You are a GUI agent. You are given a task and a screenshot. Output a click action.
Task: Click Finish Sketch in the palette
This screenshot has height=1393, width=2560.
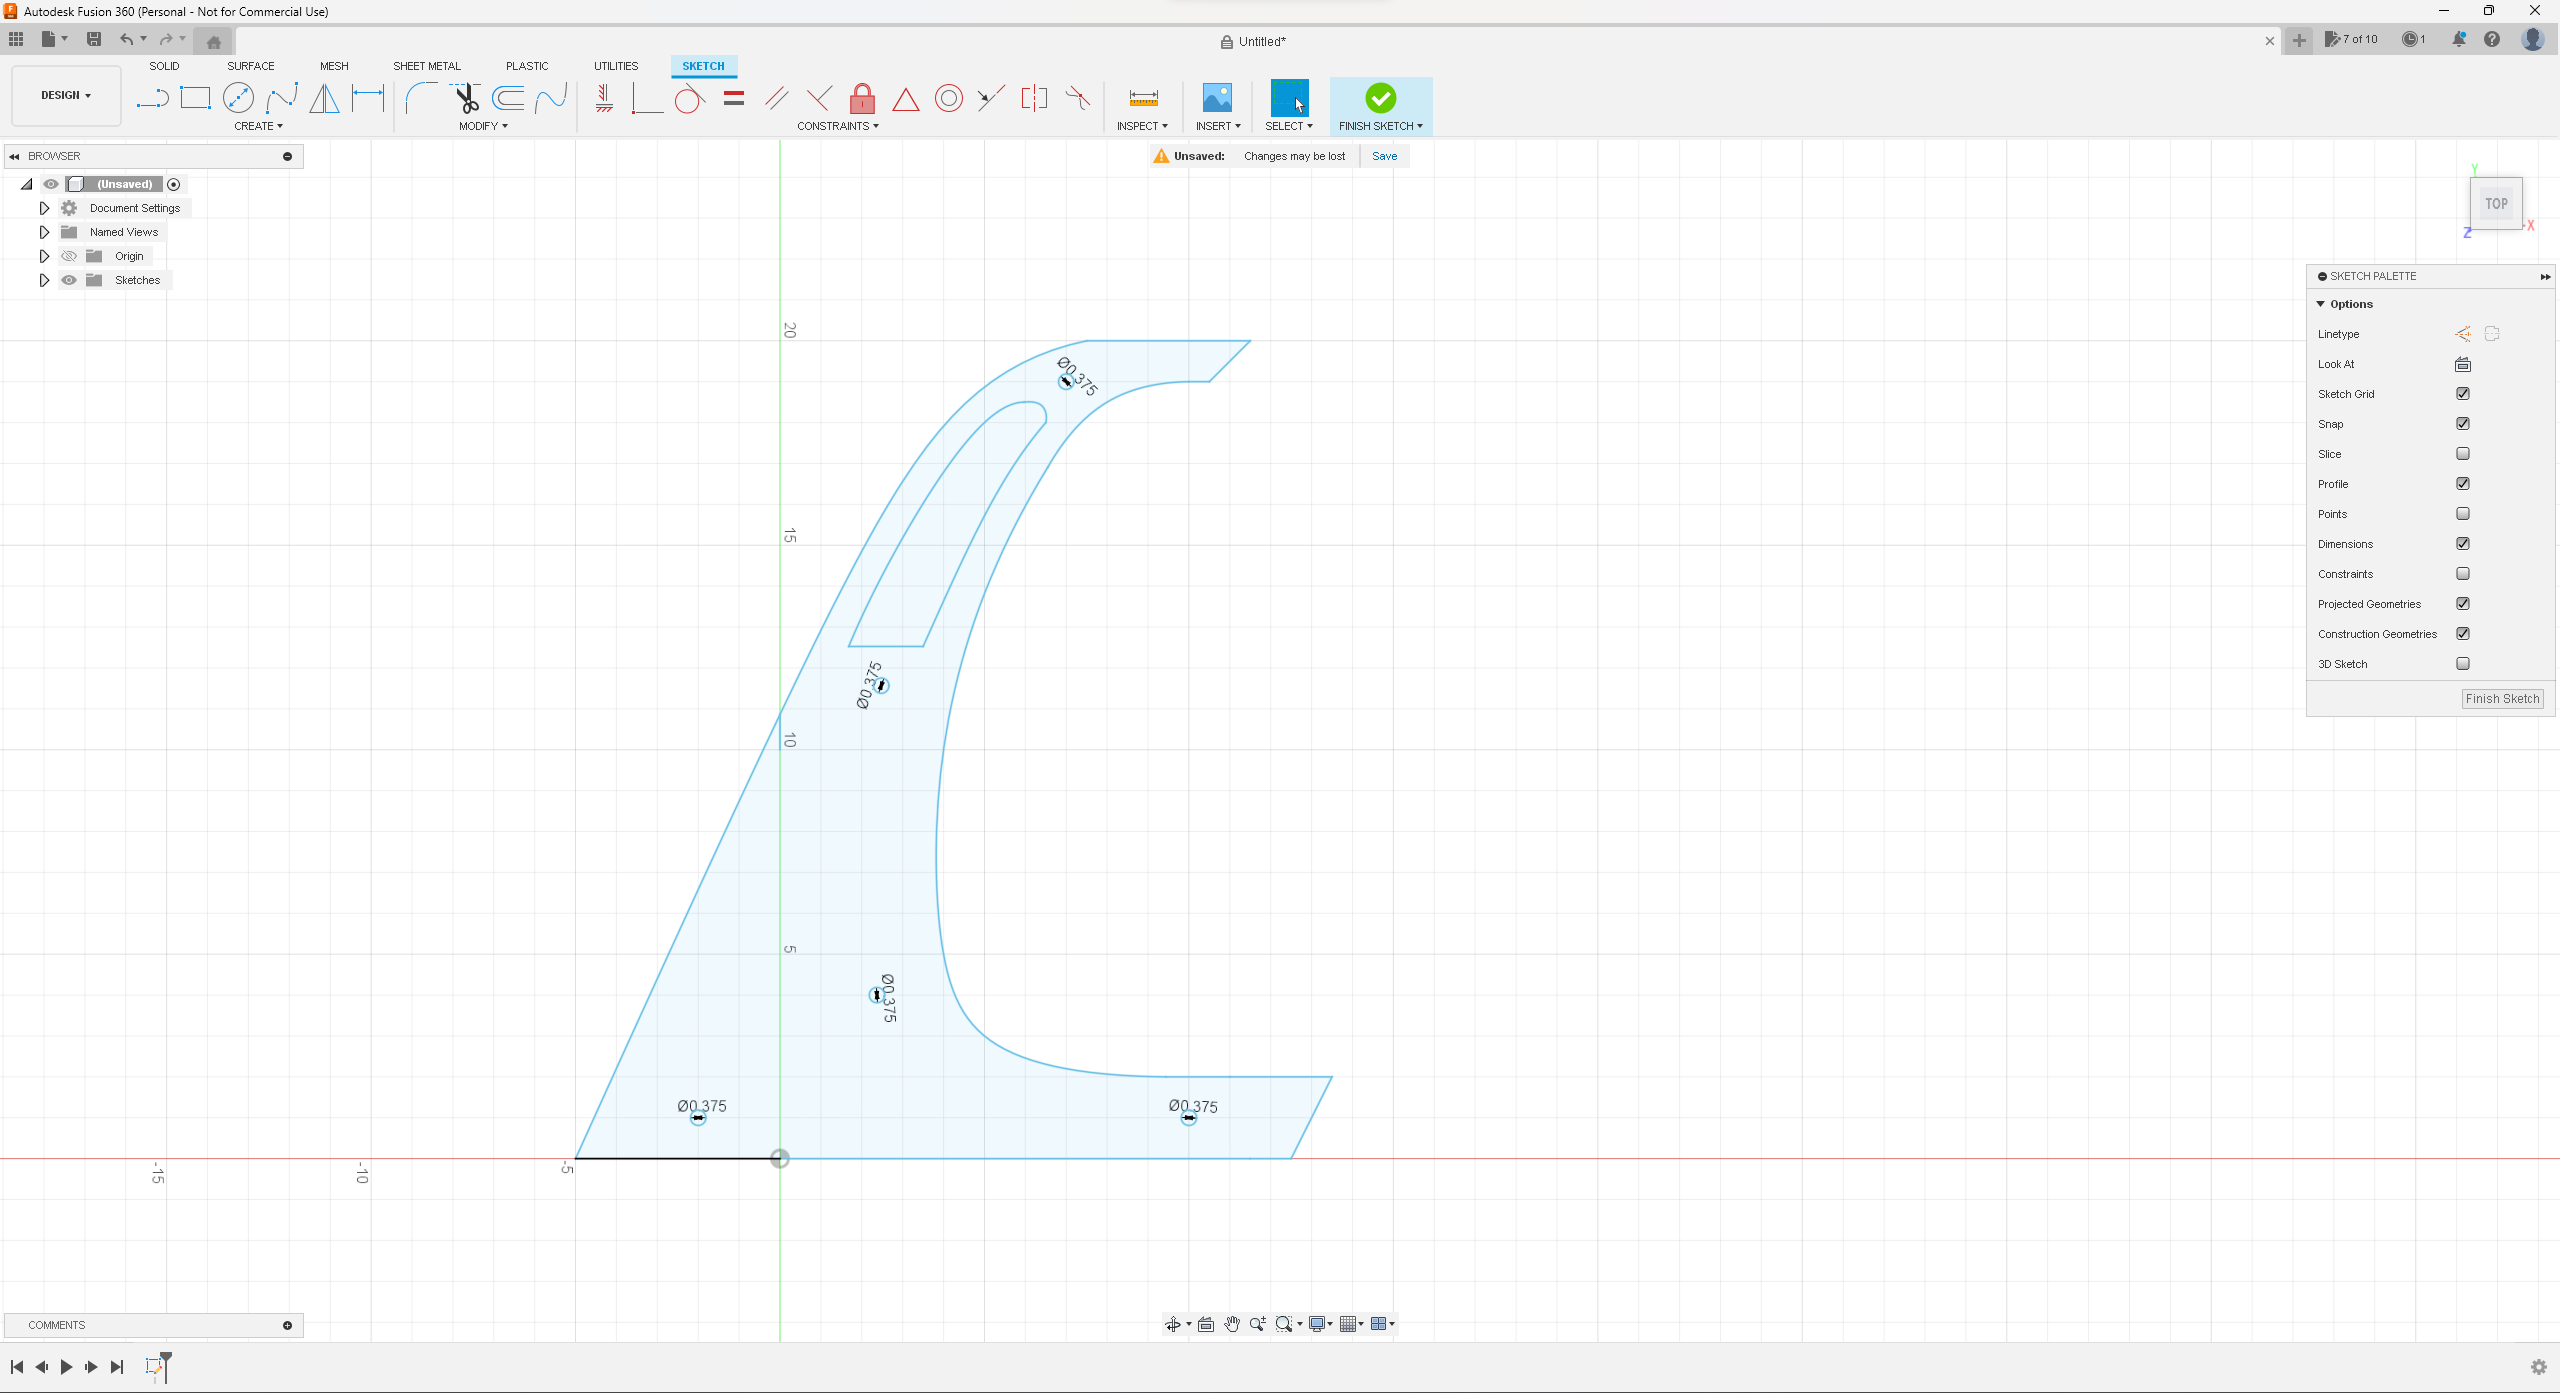pos(2502,699)
